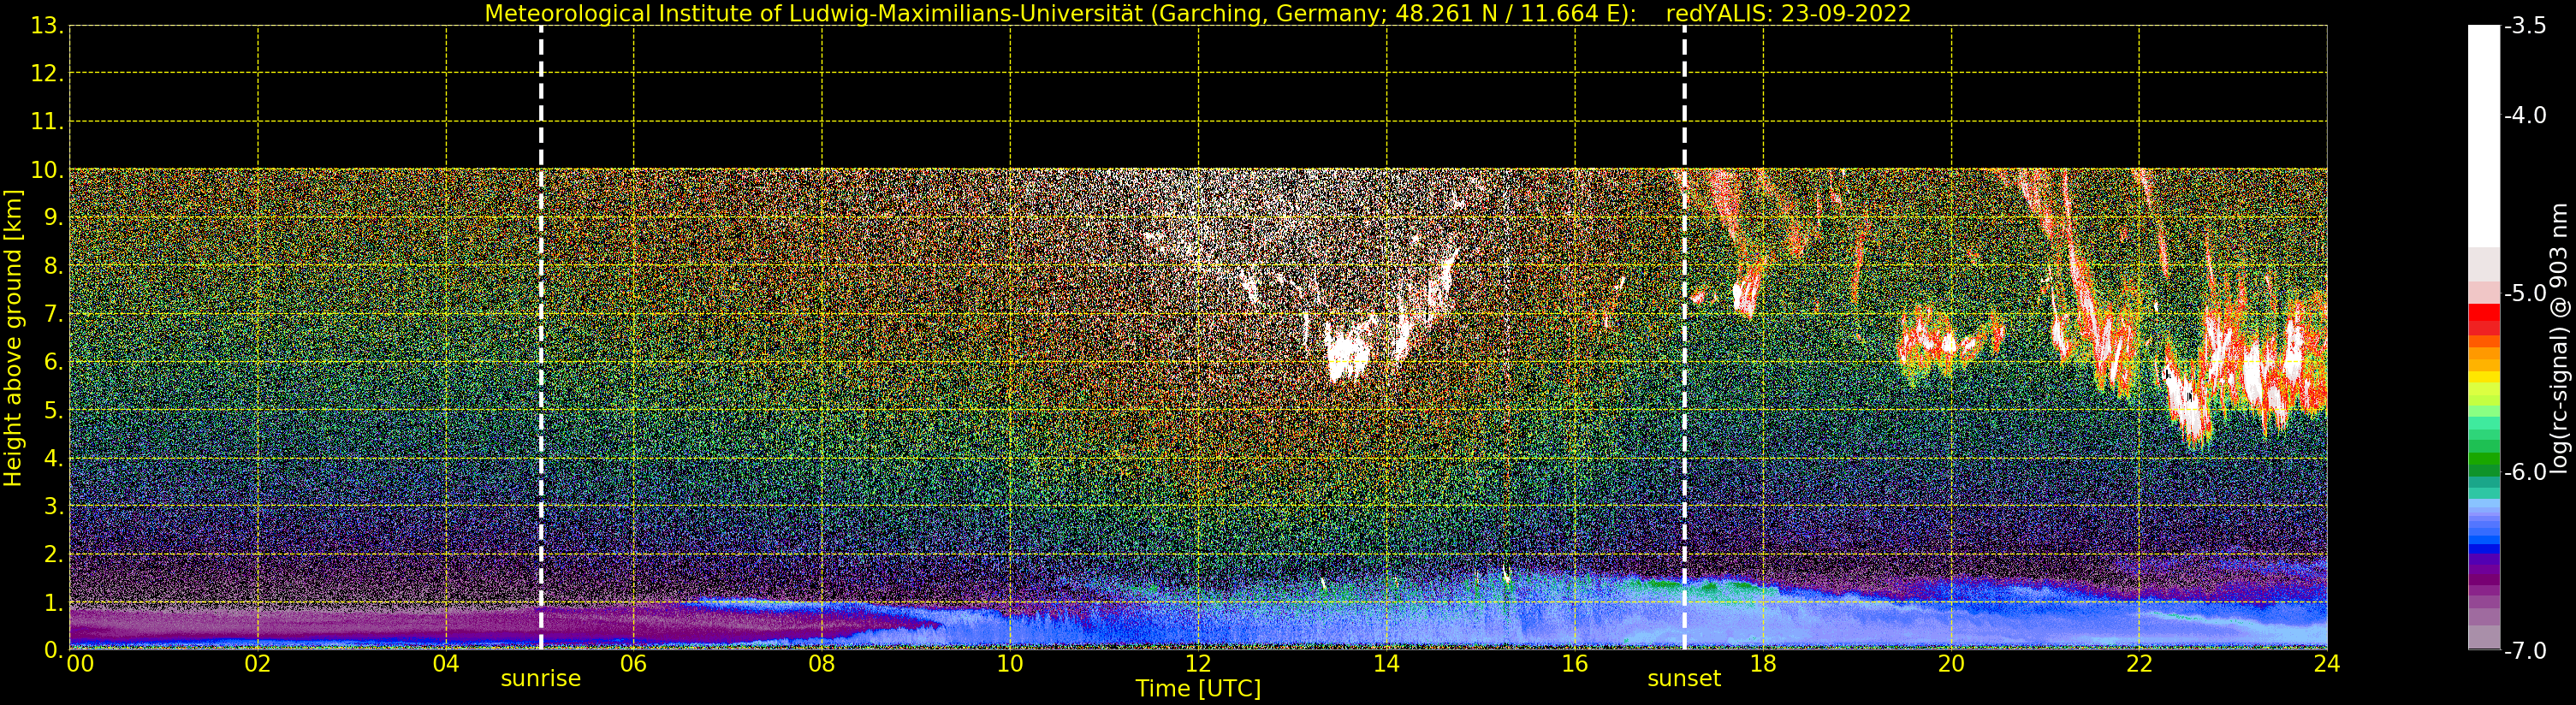Click the '14' tick on the time axis
Screen dimensions: 2576x705
[1386, 664]
